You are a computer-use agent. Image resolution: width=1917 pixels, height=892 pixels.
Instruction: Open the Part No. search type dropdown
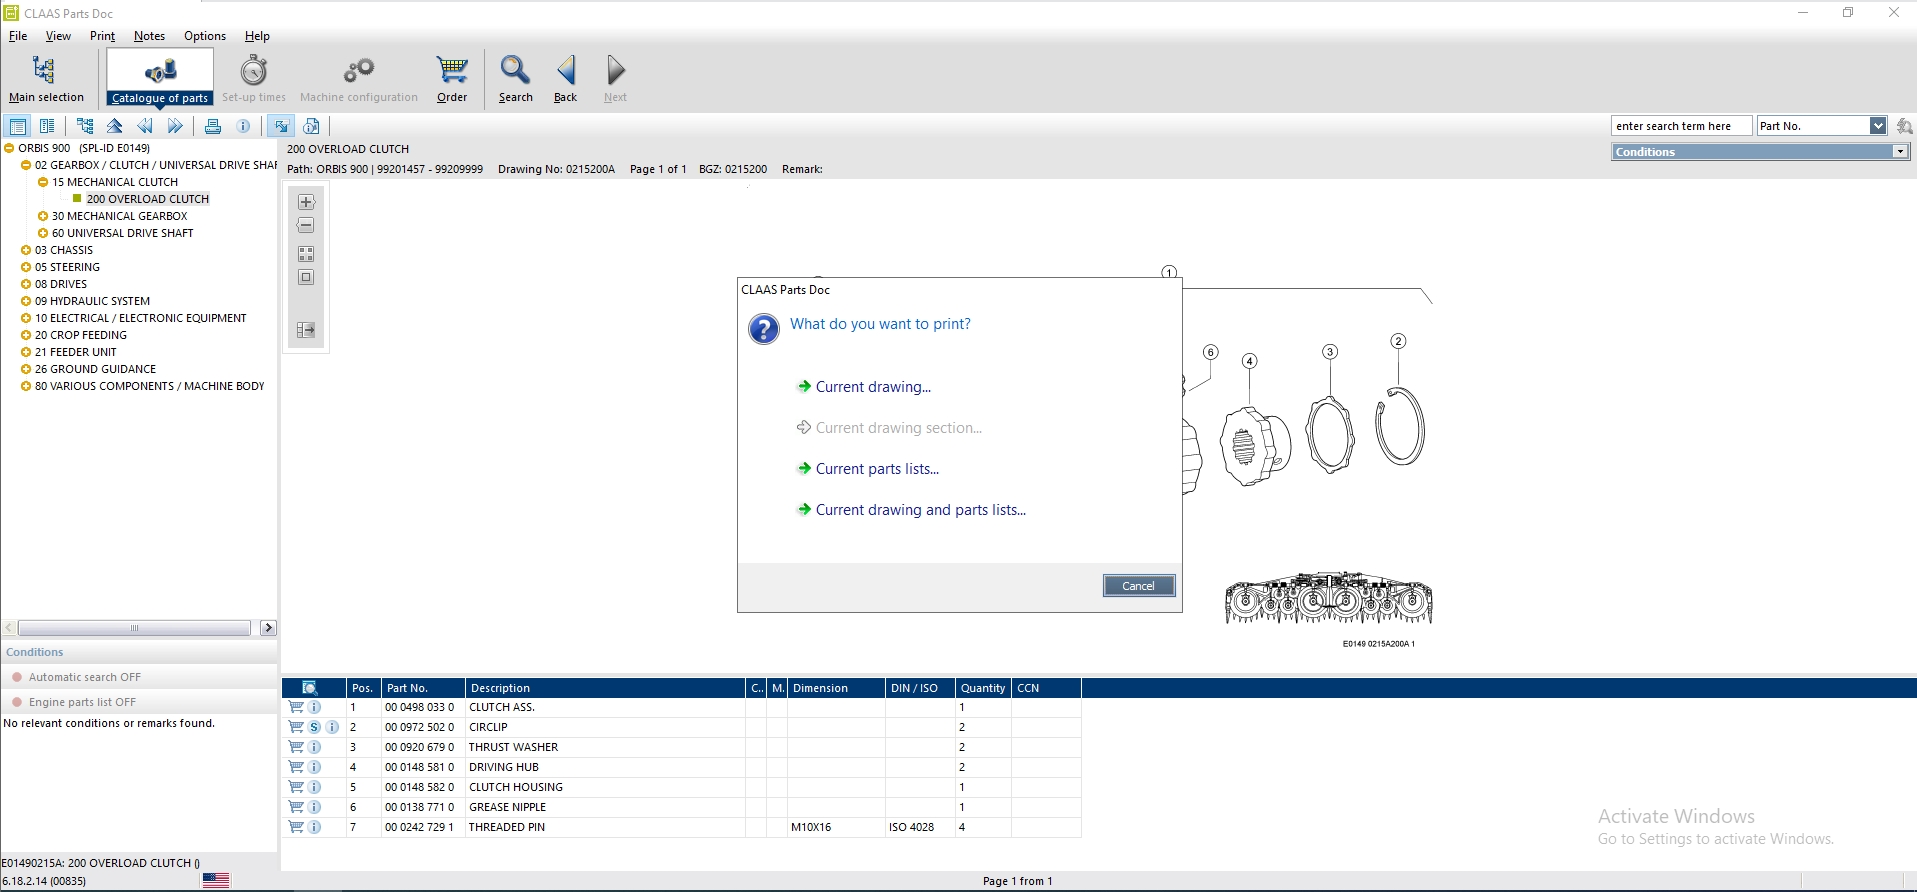1878,126
